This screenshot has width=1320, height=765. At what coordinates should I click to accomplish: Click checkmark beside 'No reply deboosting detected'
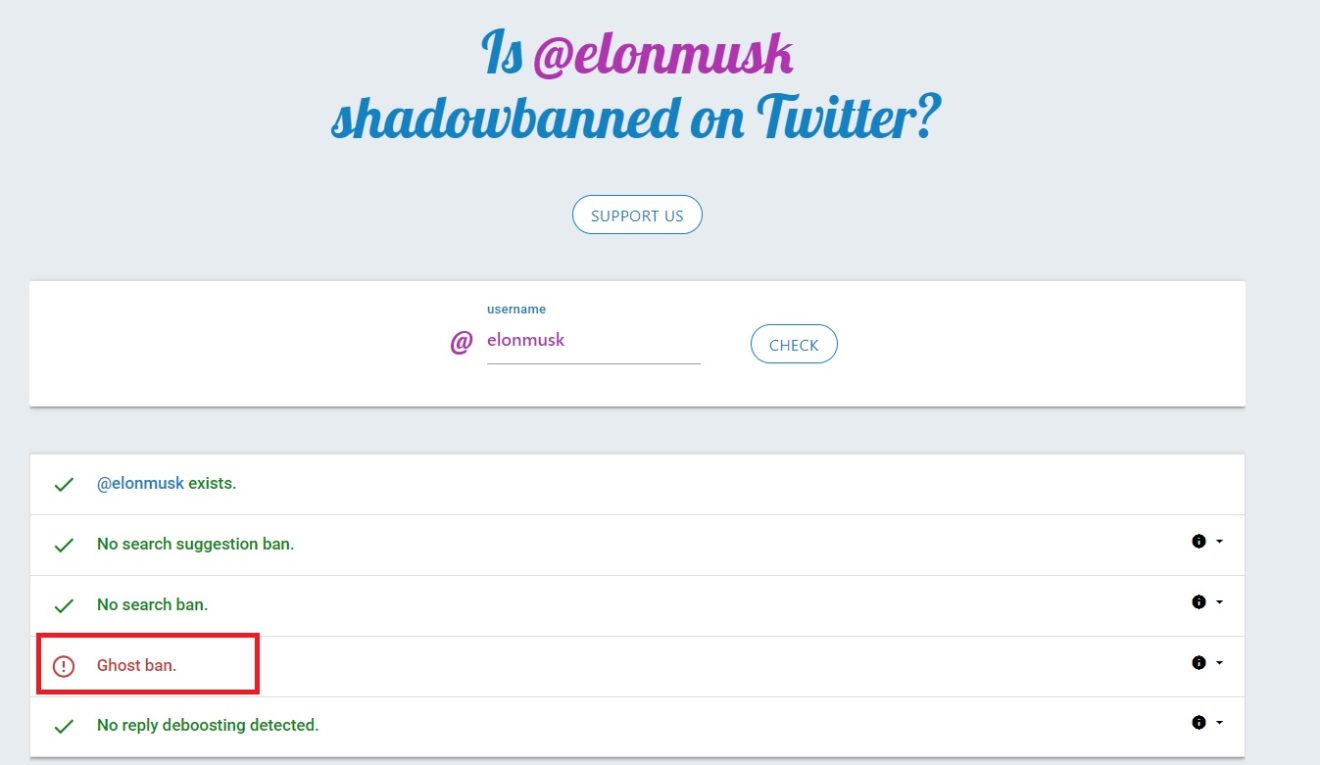64,726
